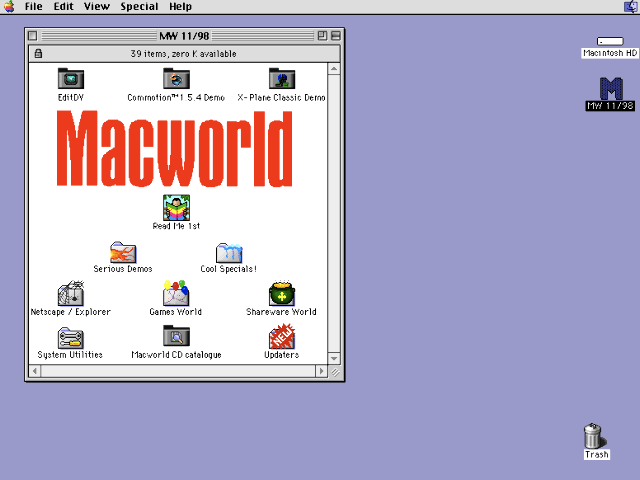
Task: Click '39 items, zero K available' text
Action: coord(183,53)
